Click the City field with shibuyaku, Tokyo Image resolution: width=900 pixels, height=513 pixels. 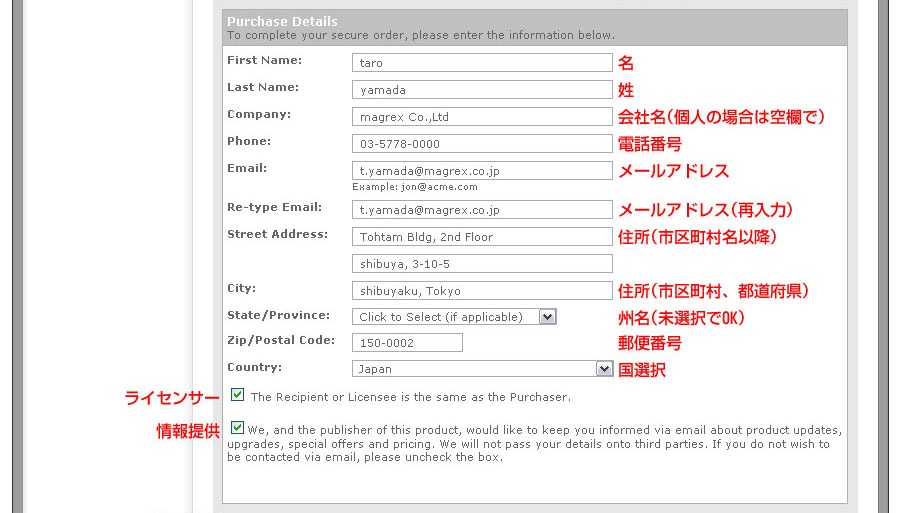[482, 290]
